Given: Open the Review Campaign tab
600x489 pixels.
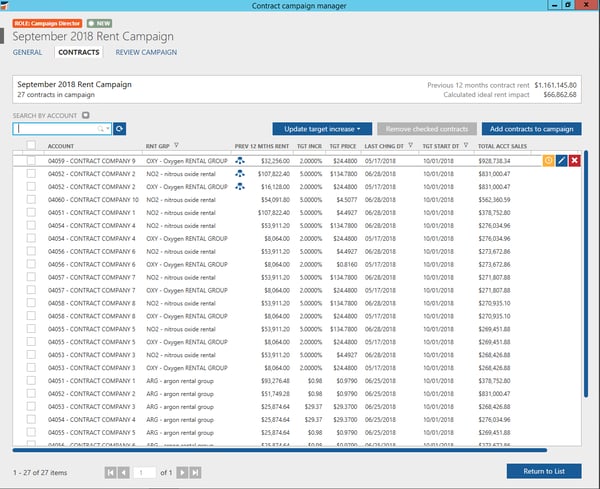Looking at the screenshot, I should (x=146, y=52).
